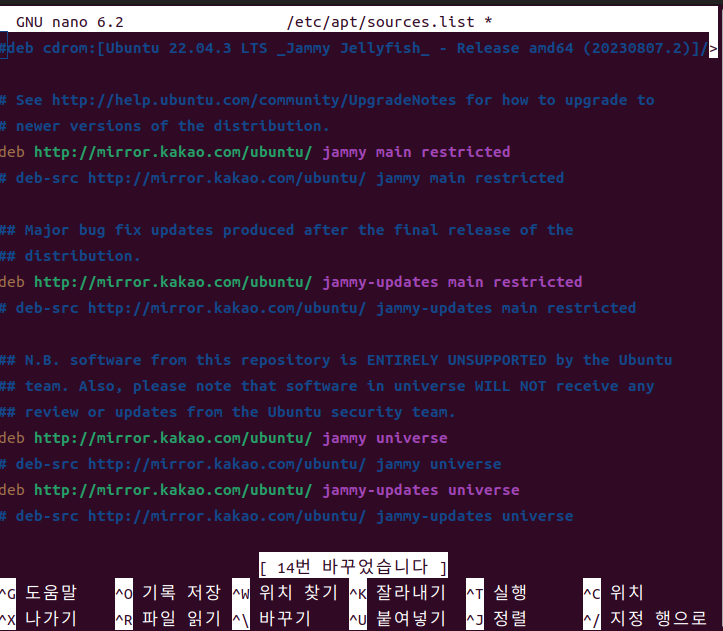Click the 'deb ... jammy main restricted' line

pos(255,152)
